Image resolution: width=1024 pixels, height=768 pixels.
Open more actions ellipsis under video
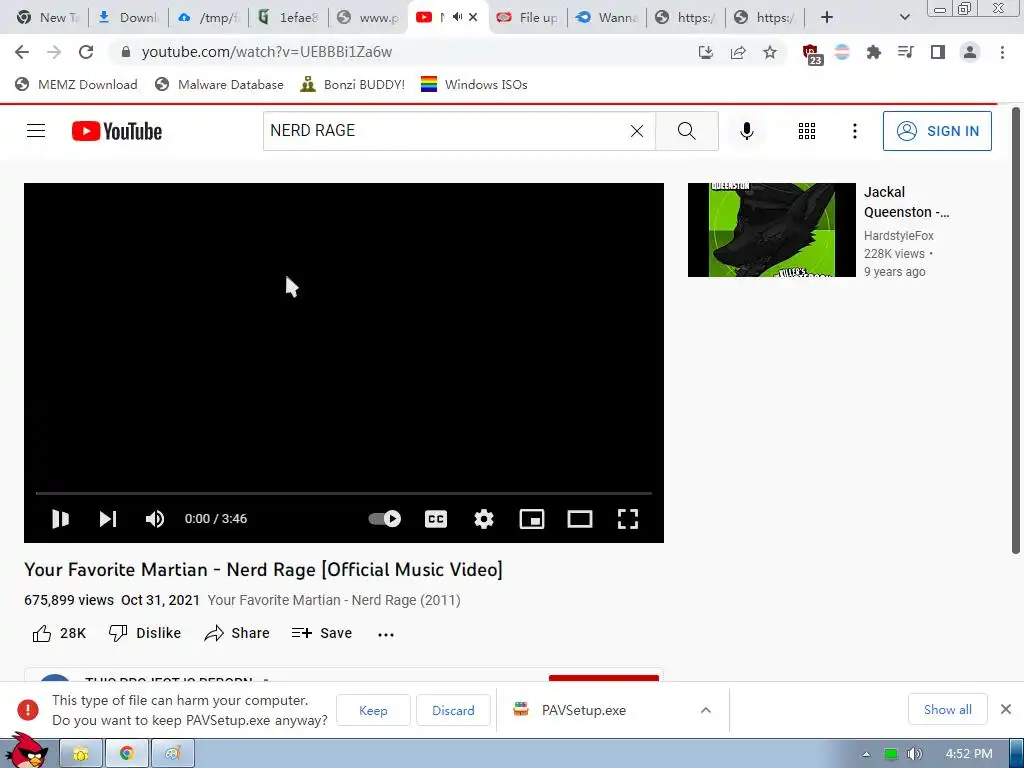click(x=386, y=634)
